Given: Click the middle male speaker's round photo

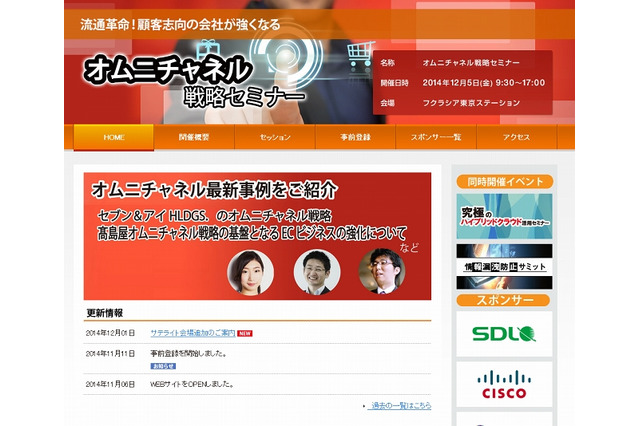Looking at the screenshot, I should click(317, 272).
